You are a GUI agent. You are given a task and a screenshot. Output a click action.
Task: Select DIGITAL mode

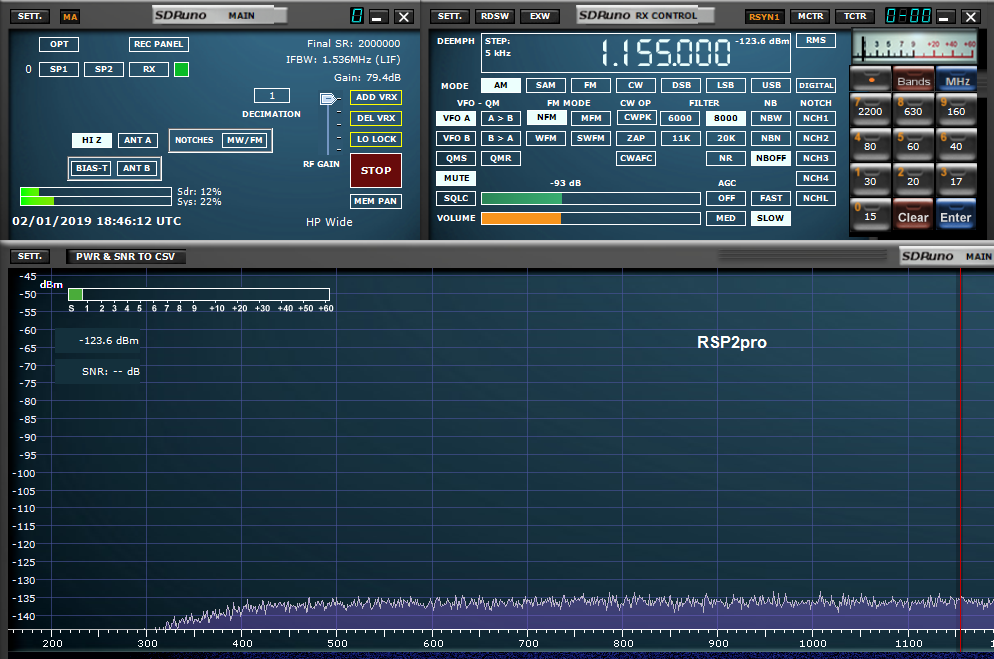[x=816, y=85]
